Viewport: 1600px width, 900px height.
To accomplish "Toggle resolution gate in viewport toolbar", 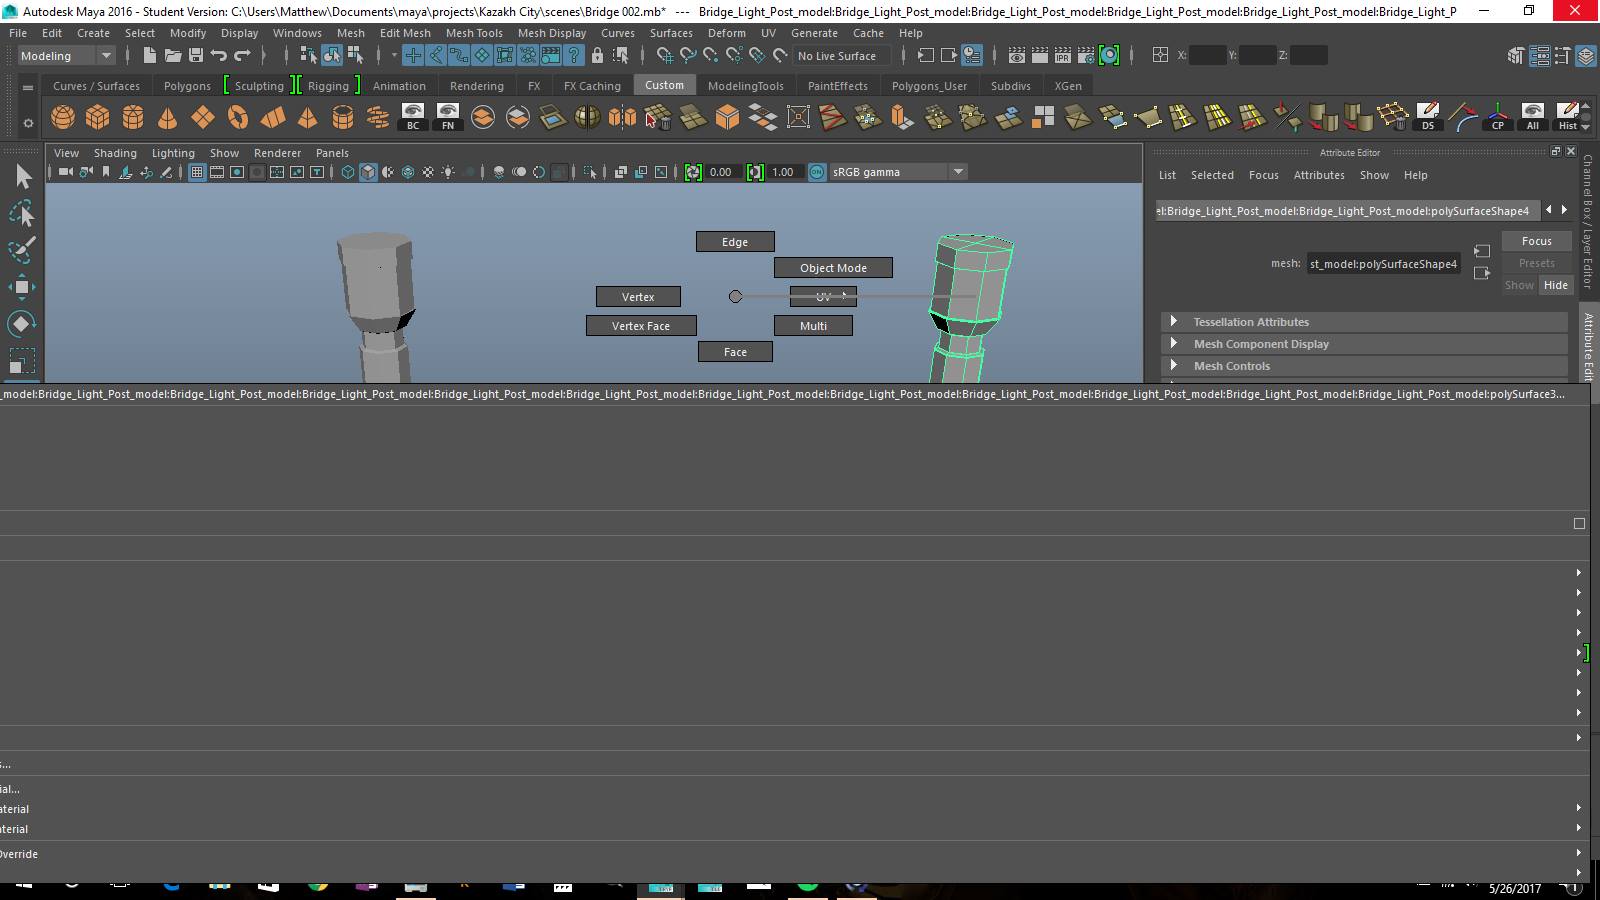I will pos(237,172).
